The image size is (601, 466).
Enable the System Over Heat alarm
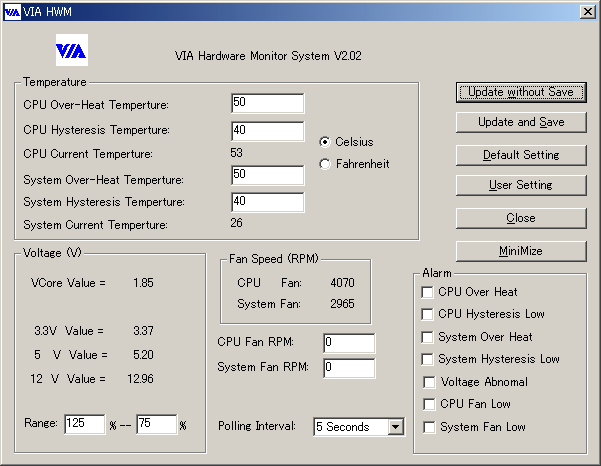pyautogui.click(x=427, y=337)
